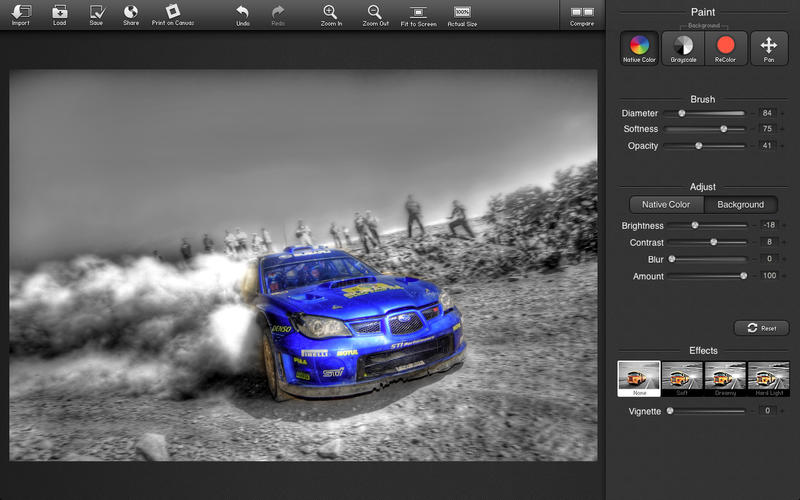Click the Contrast value field showing 8

tap(769, 242)
